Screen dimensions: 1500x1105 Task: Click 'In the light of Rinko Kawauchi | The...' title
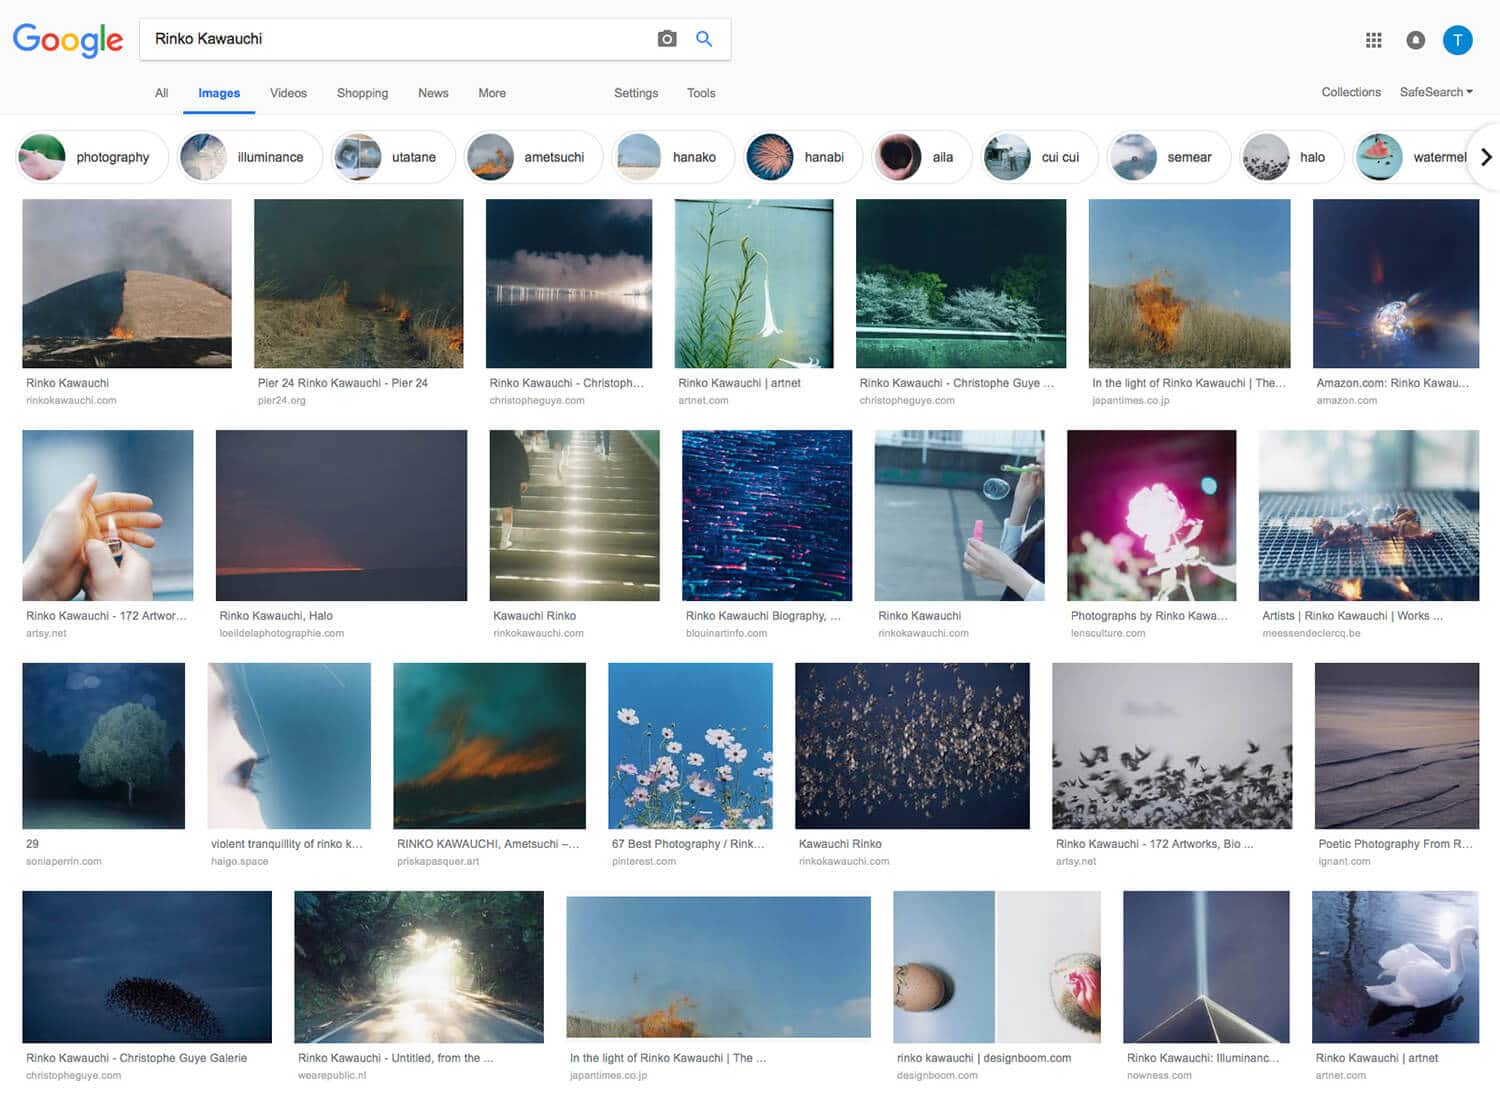coord(1189,383)
